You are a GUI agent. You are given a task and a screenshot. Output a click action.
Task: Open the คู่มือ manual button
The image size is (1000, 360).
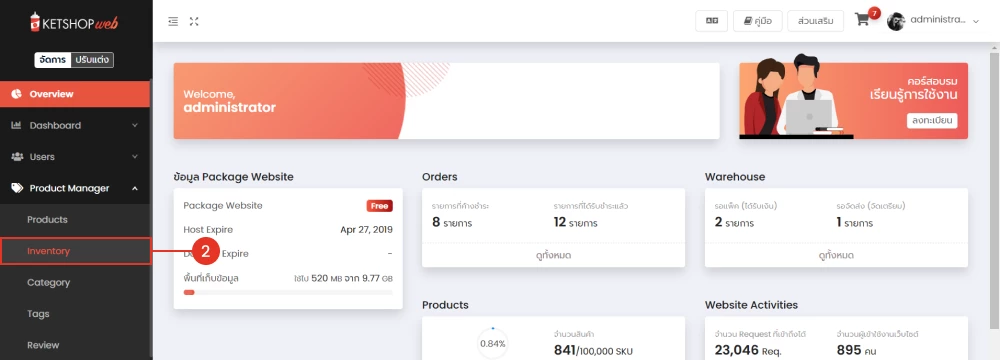tap(758, 20)
